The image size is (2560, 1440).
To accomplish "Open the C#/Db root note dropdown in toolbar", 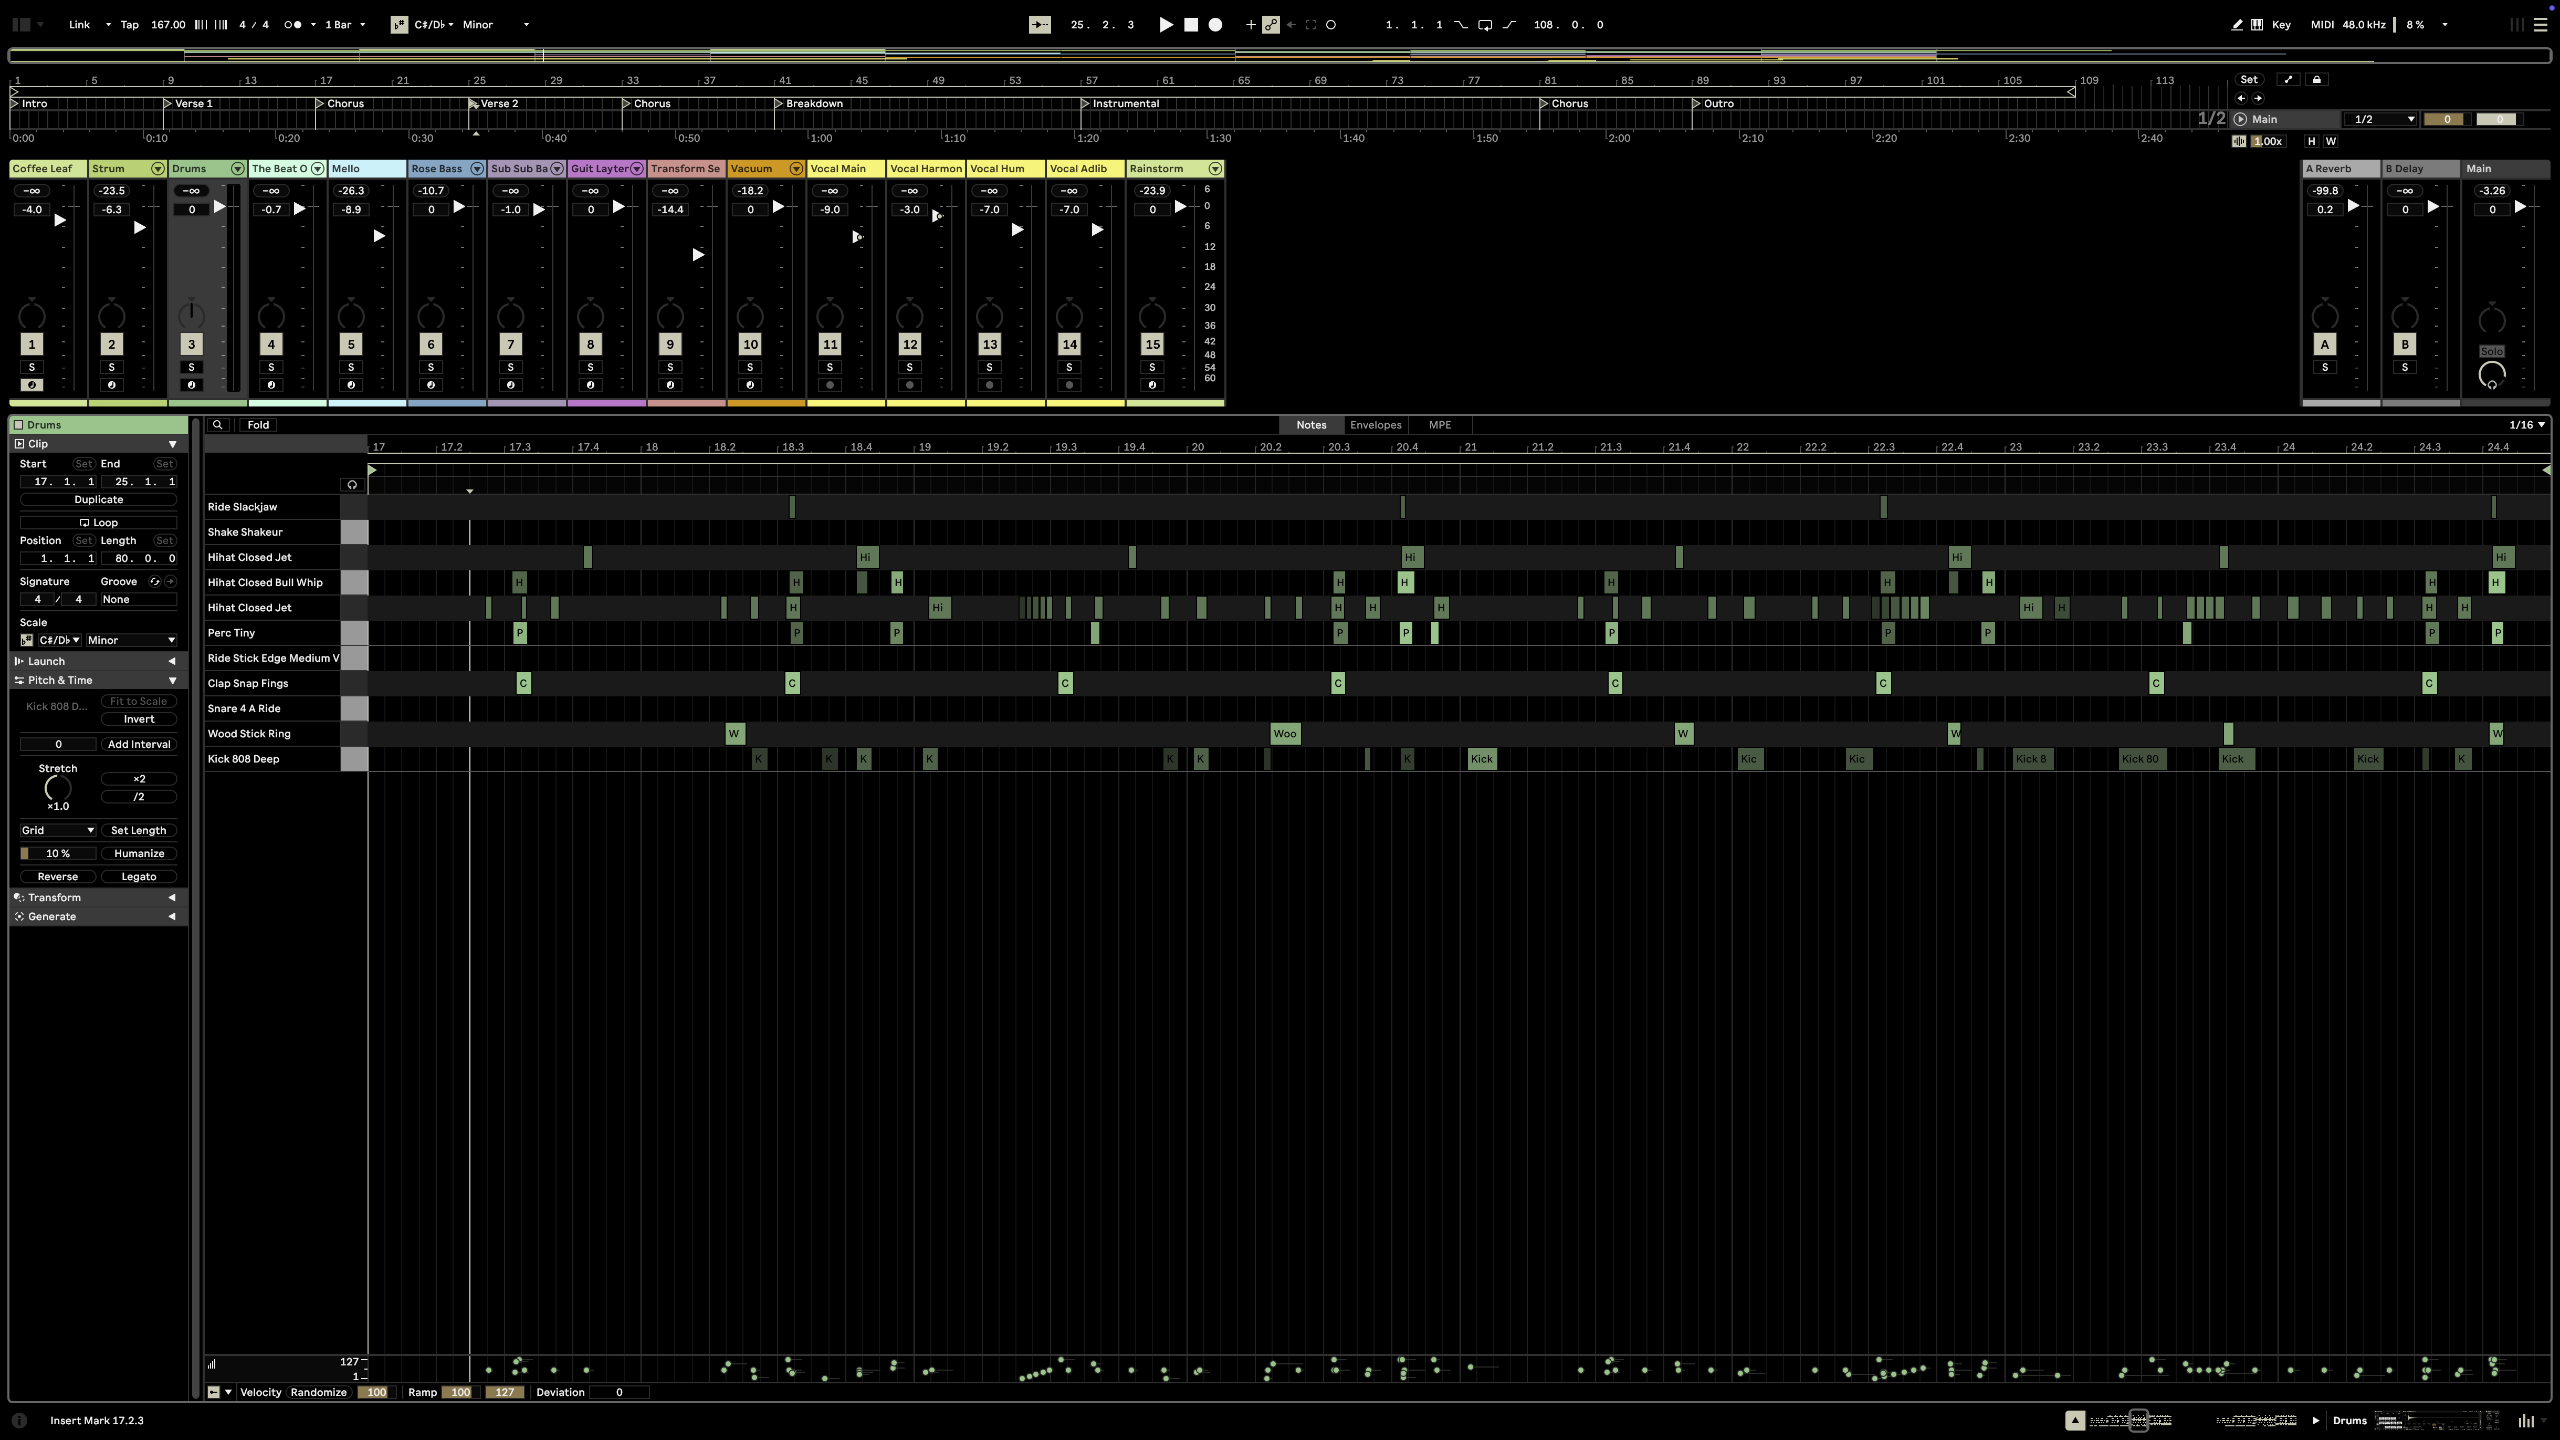I will coord(433,25).
